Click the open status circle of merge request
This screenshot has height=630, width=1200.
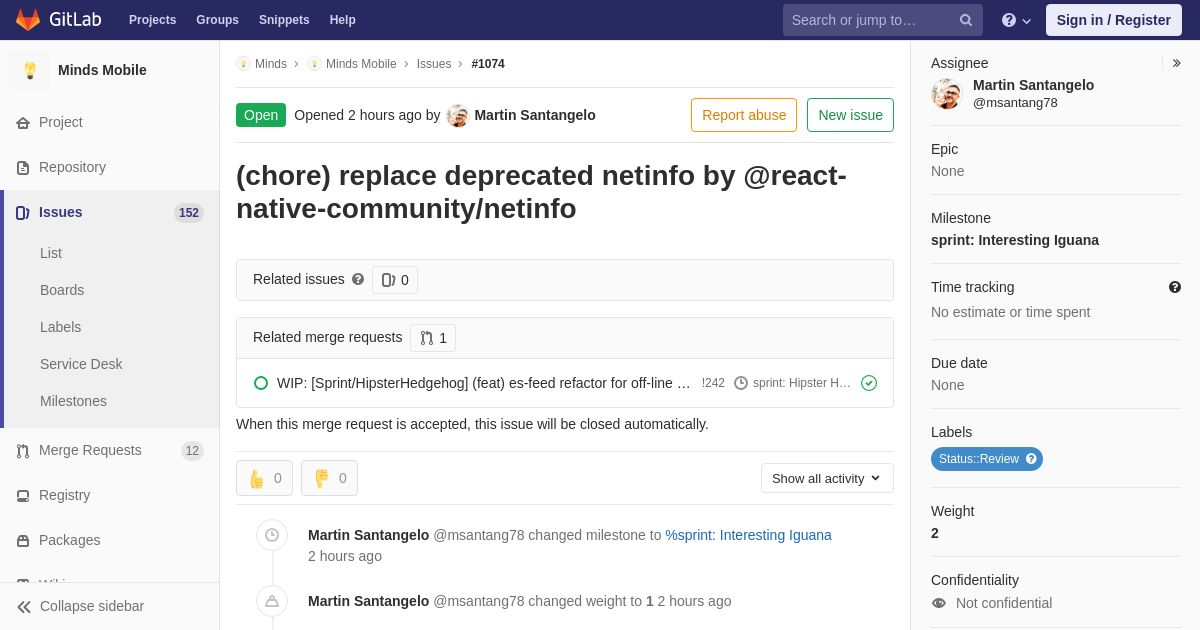[x=261, y=383]
